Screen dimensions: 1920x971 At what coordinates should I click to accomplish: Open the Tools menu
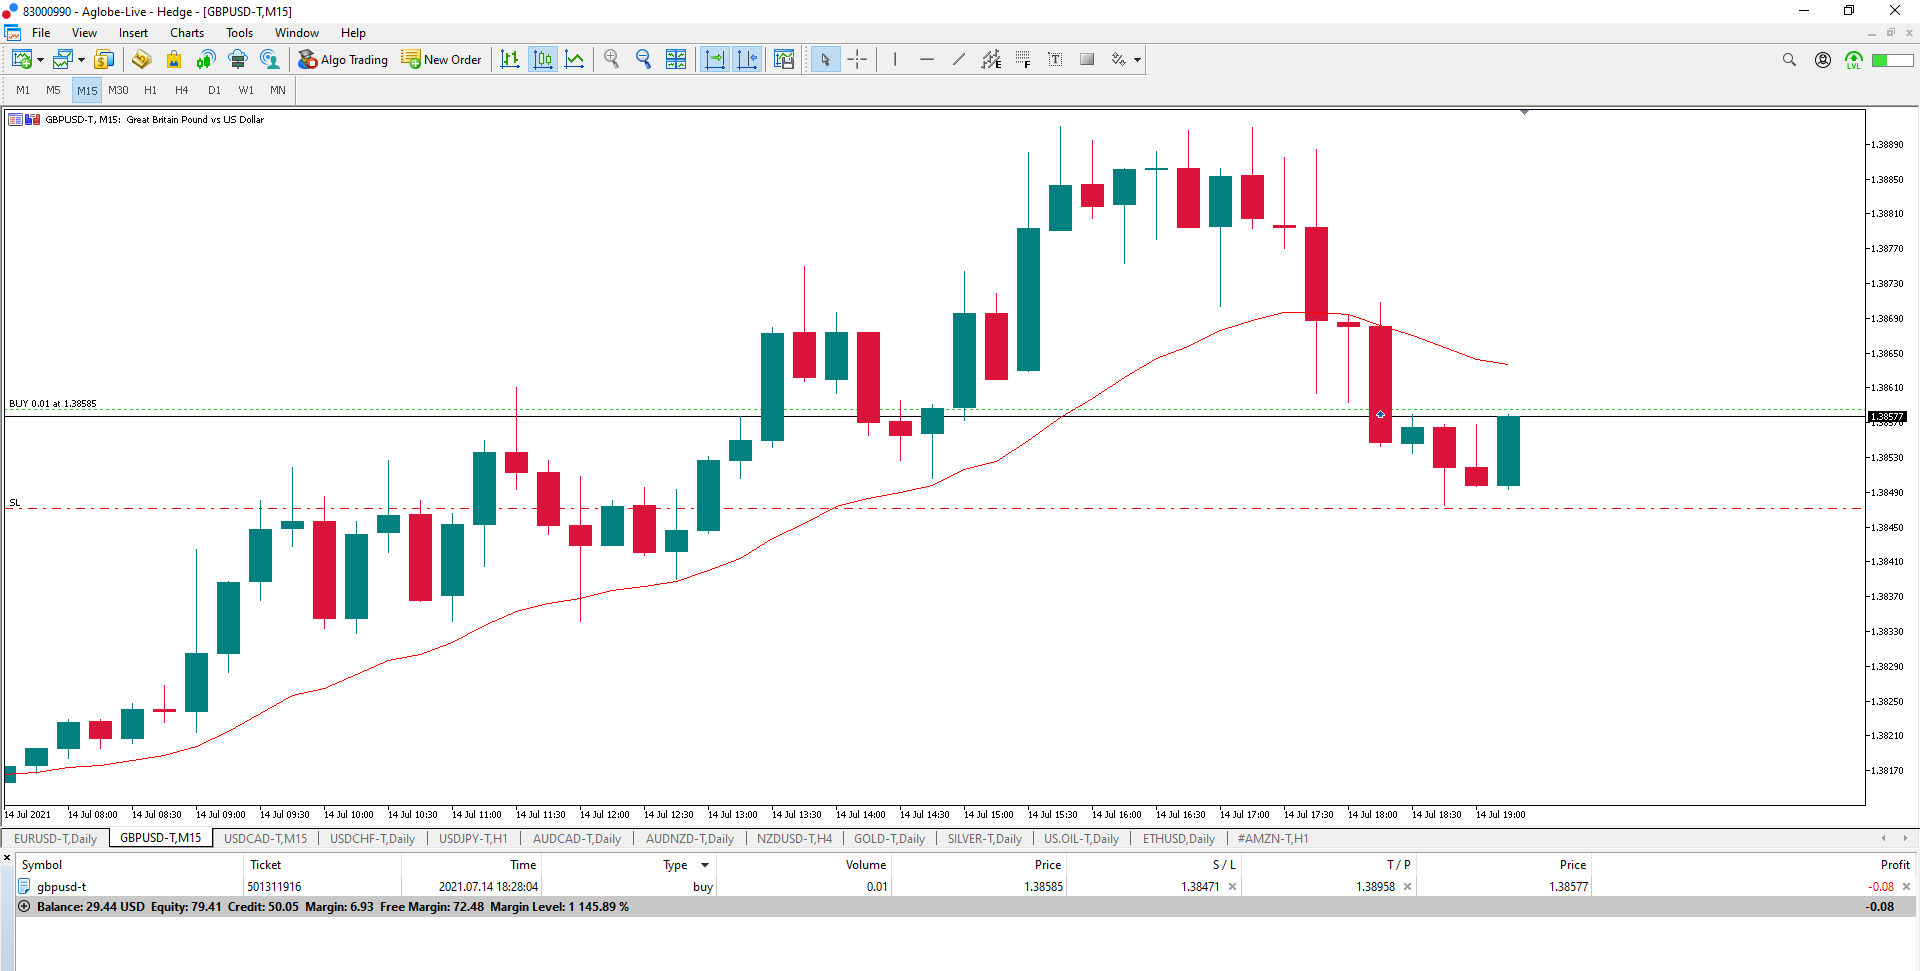tap(239, 33)
